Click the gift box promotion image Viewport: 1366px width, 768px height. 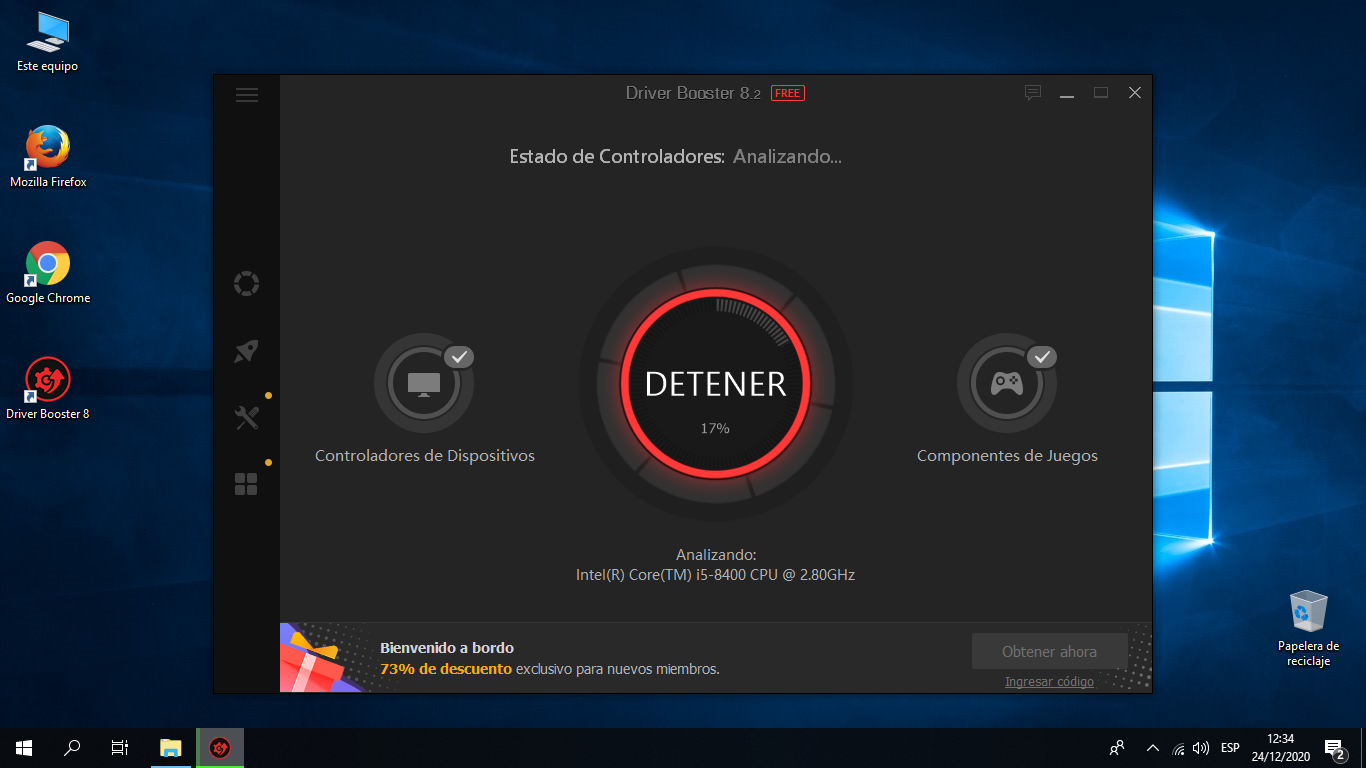322,659
